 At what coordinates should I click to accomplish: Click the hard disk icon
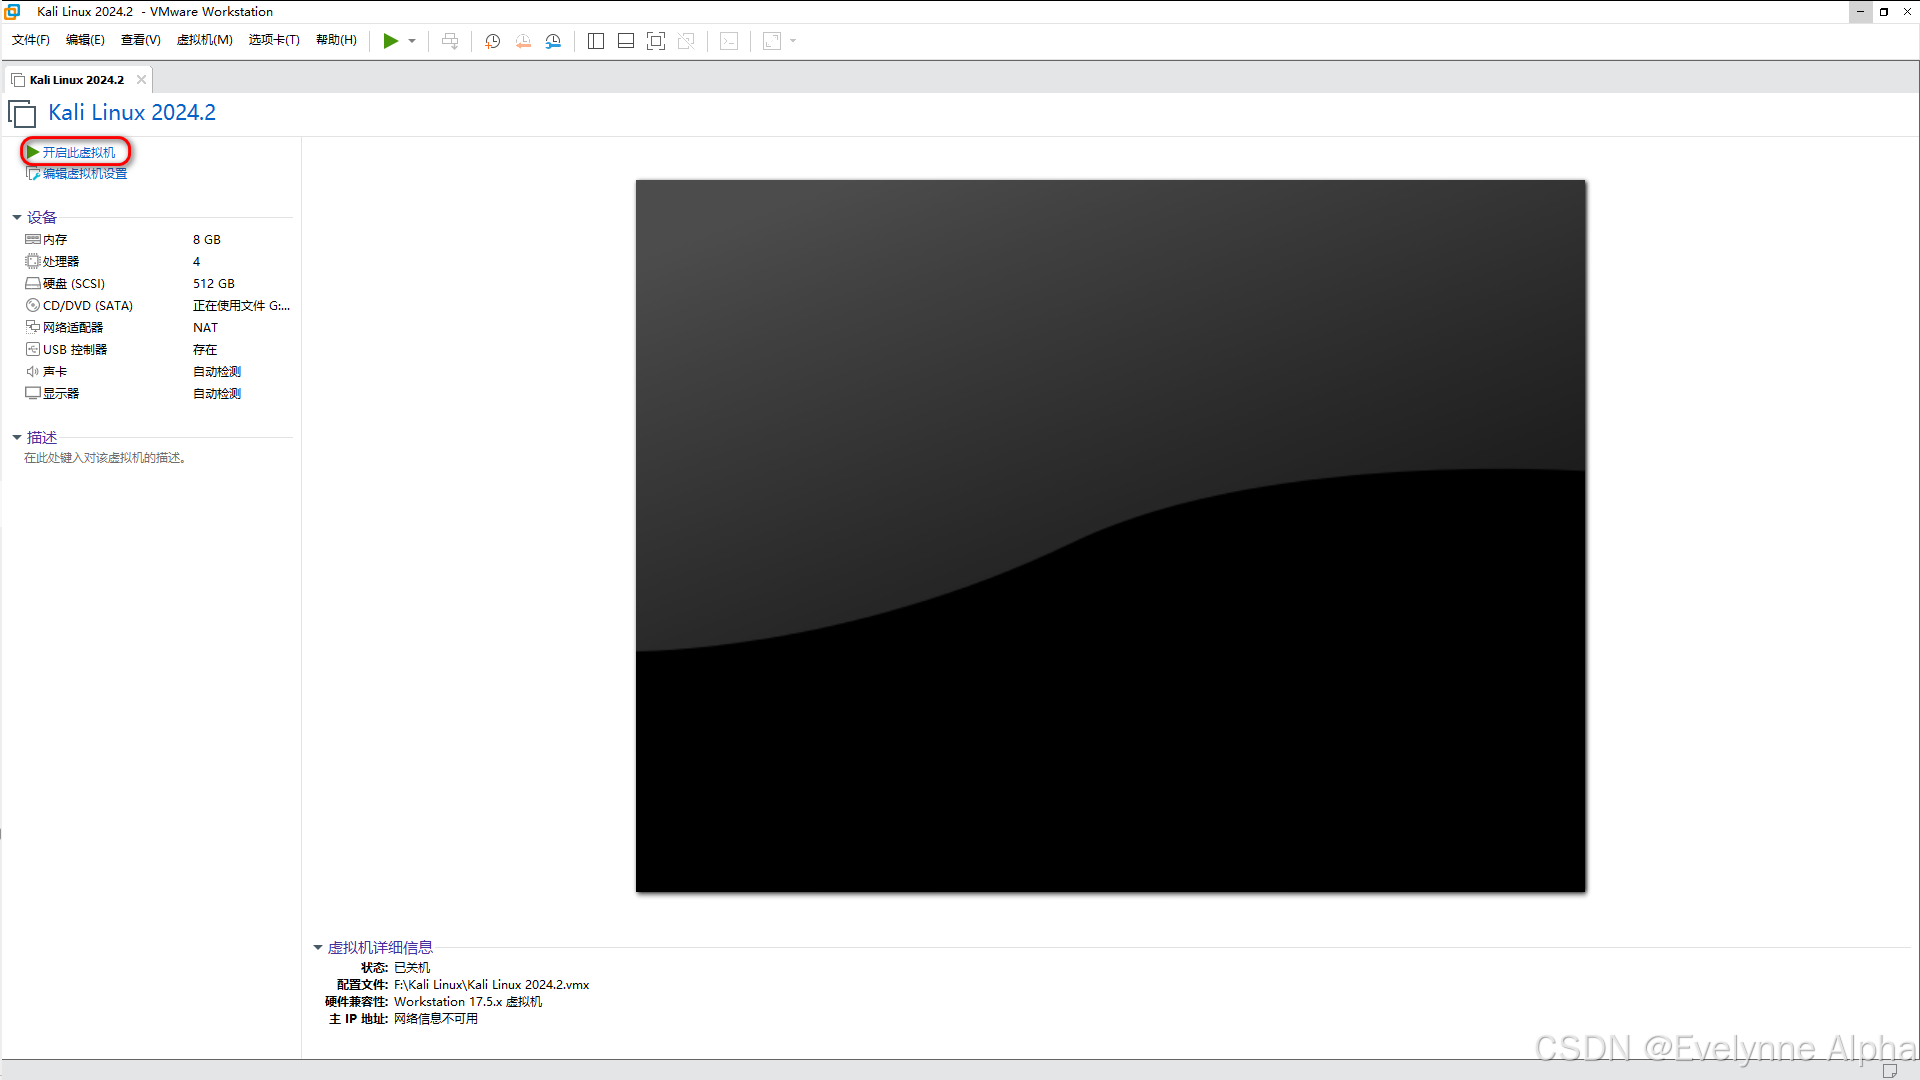33,284
